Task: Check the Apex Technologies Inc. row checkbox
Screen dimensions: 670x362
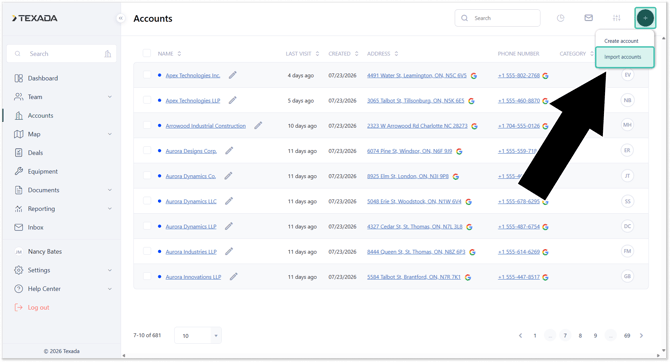Action: [x=147, y=75]
